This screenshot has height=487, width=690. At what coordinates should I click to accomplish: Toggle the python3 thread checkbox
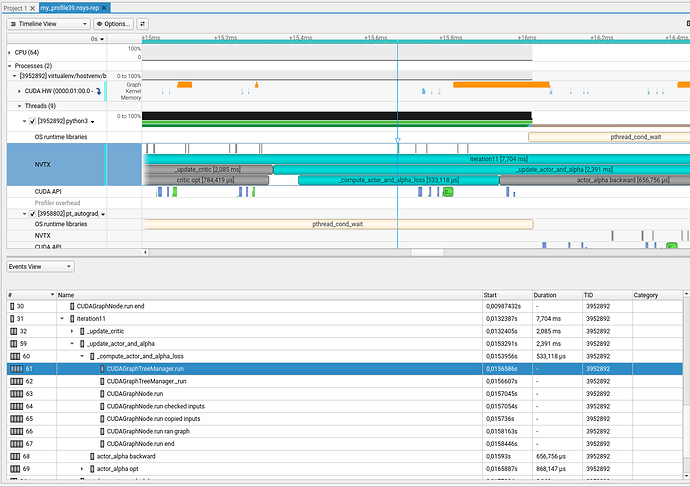click(33, 121)
